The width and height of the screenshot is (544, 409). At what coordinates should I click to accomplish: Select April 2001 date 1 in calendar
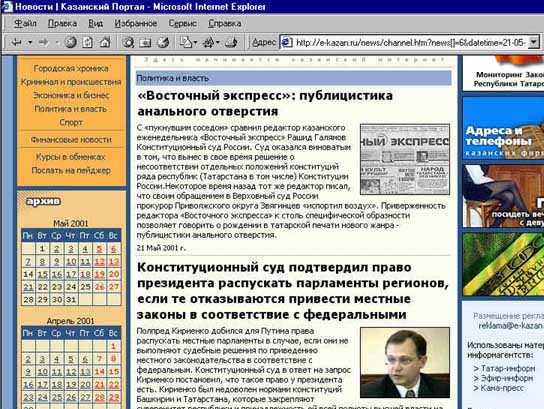coord(113,346)
